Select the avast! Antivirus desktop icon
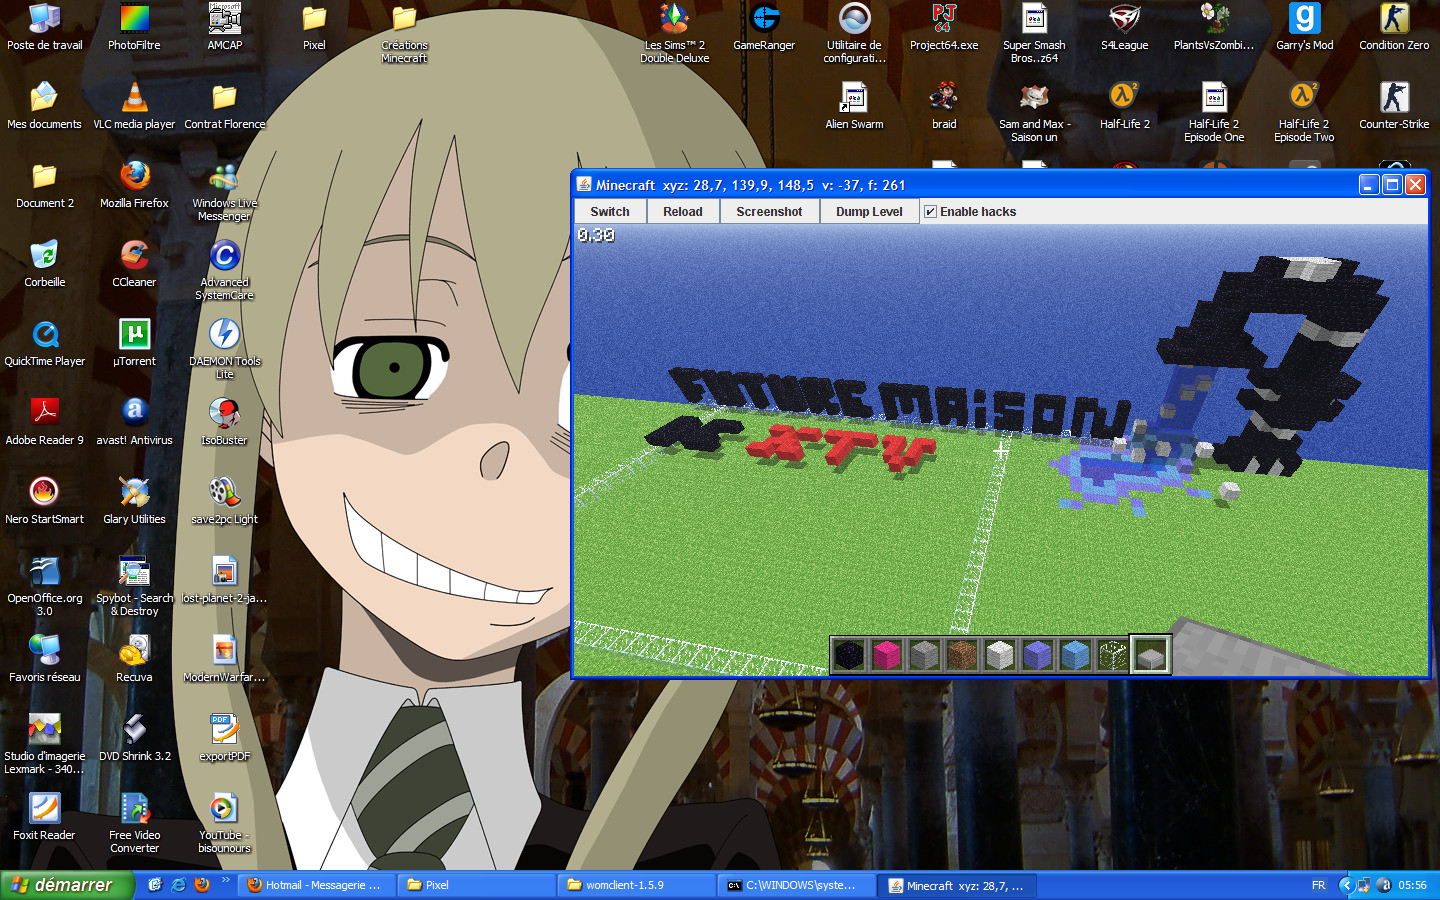This screenshot has width=1440, height=900. 134,422
